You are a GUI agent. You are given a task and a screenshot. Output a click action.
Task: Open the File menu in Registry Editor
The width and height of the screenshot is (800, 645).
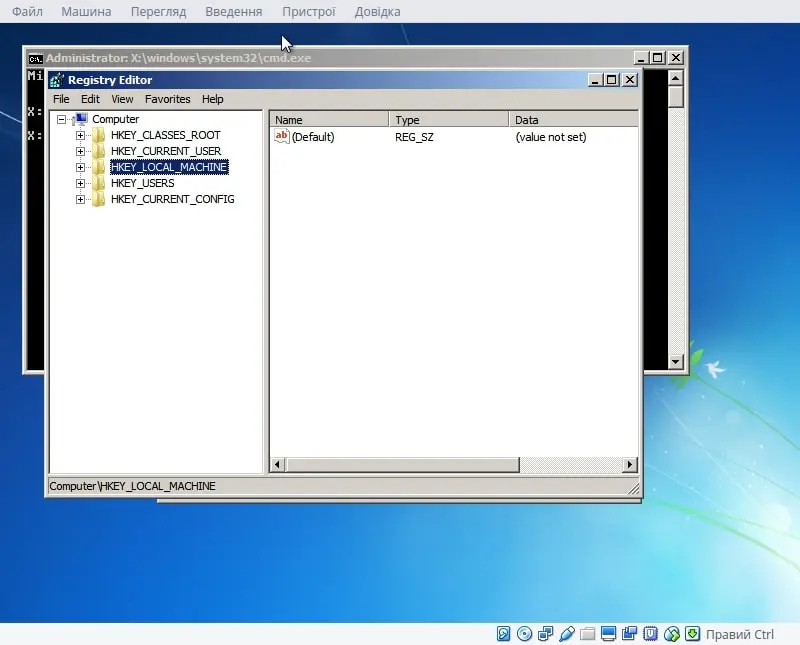(x=61, y=99)
